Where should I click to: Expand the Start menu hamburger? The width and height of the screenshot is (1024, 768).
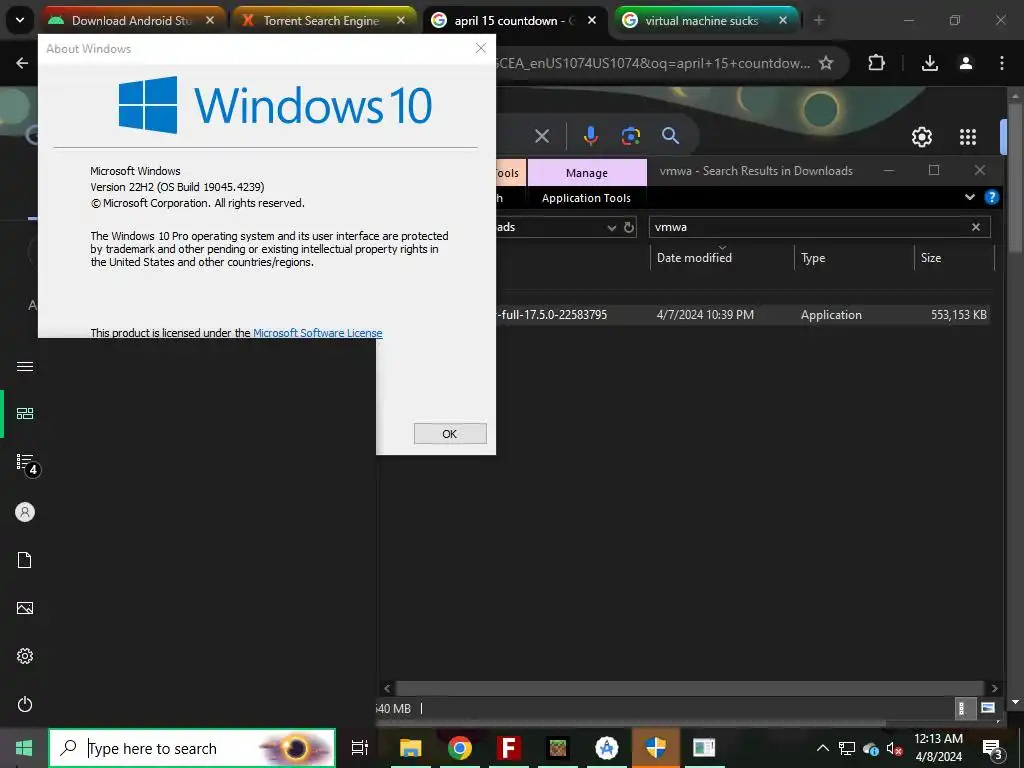click(x=25, y=366)
